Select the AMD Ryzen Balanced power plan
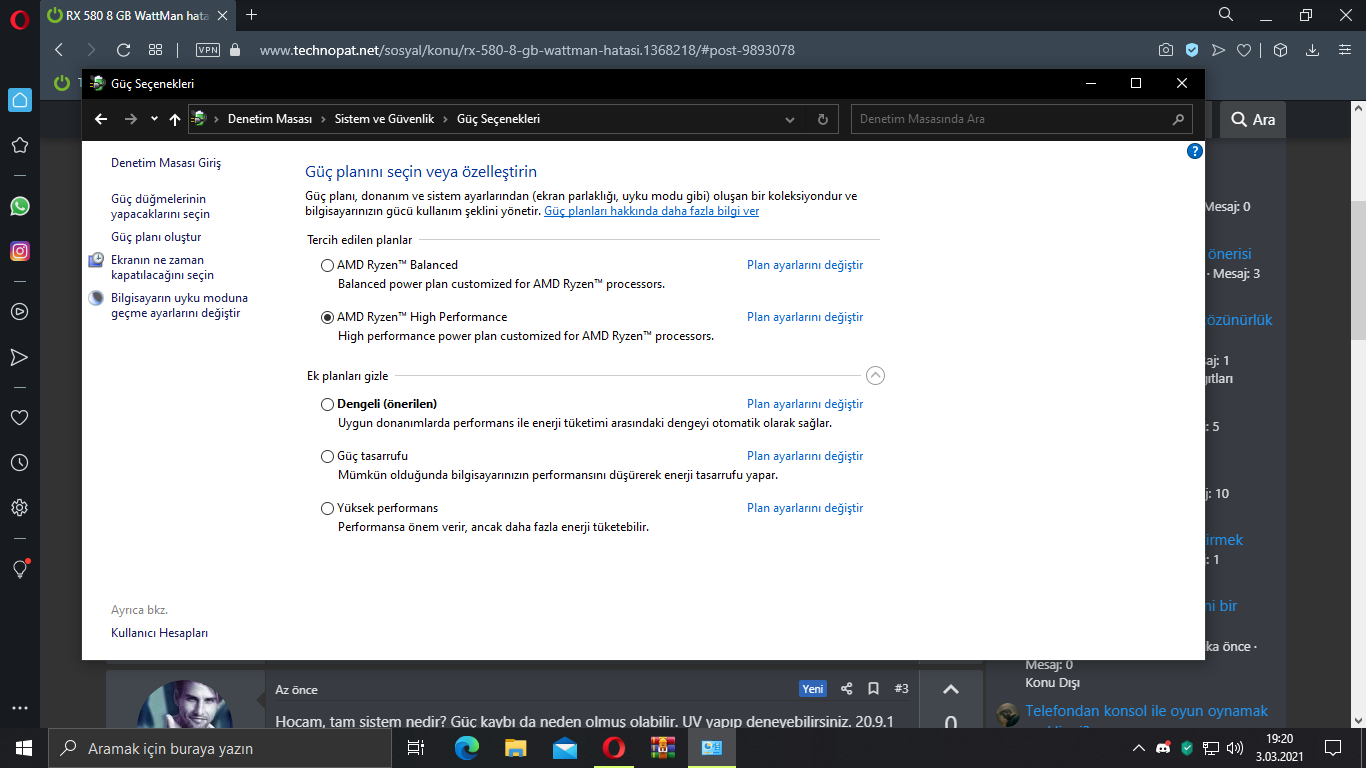Screen dimensions: 1366x768 tap(327, 266)
